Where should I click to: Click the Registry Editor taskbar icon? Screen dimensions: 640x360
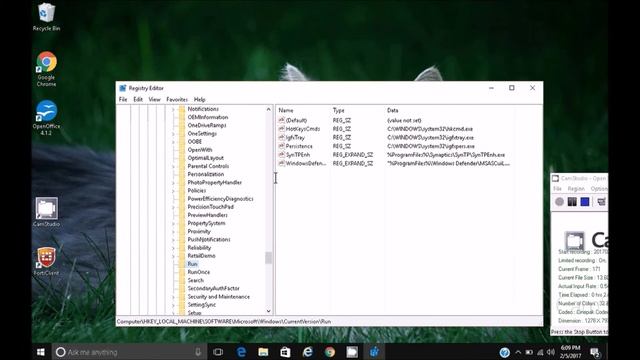click(x=374, y=352)
